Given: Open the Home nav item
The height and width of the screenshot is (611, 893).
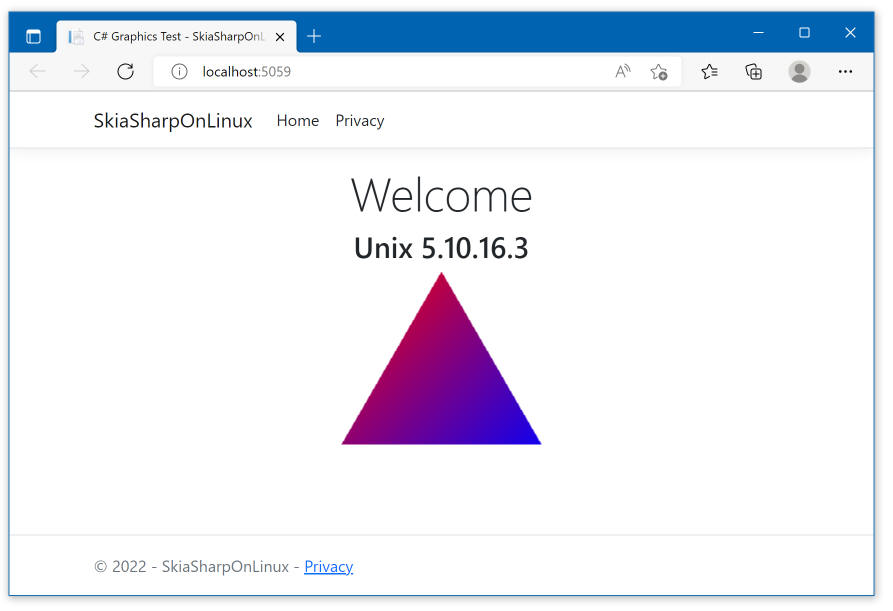Looking at the screenshot, I should click(297, 121).
